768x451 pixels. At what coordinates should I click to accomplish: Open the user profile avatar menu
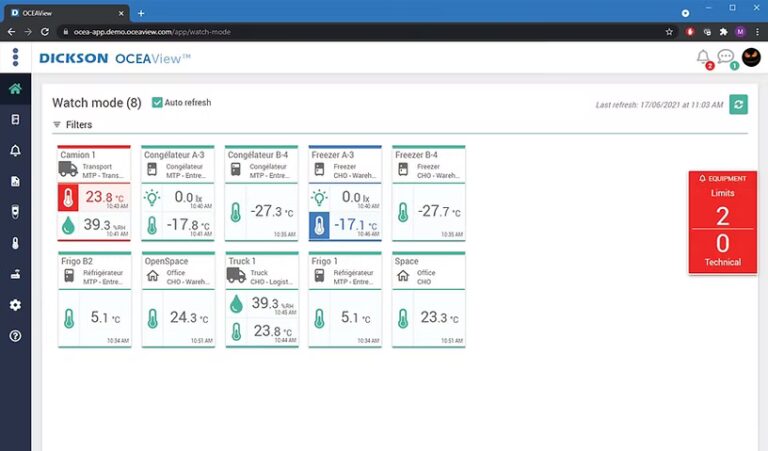click(x=751, y=57)
